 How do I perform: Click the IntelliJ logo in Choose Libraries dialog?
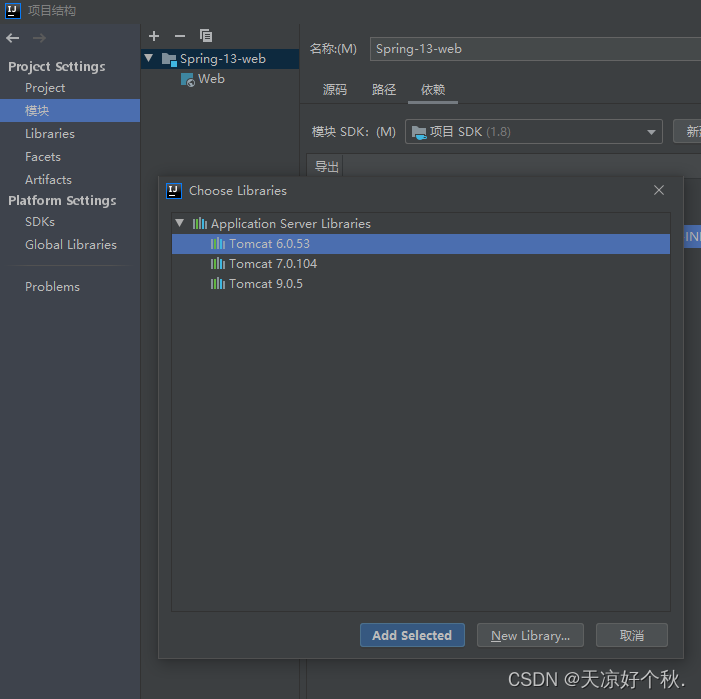pos(174,191)
